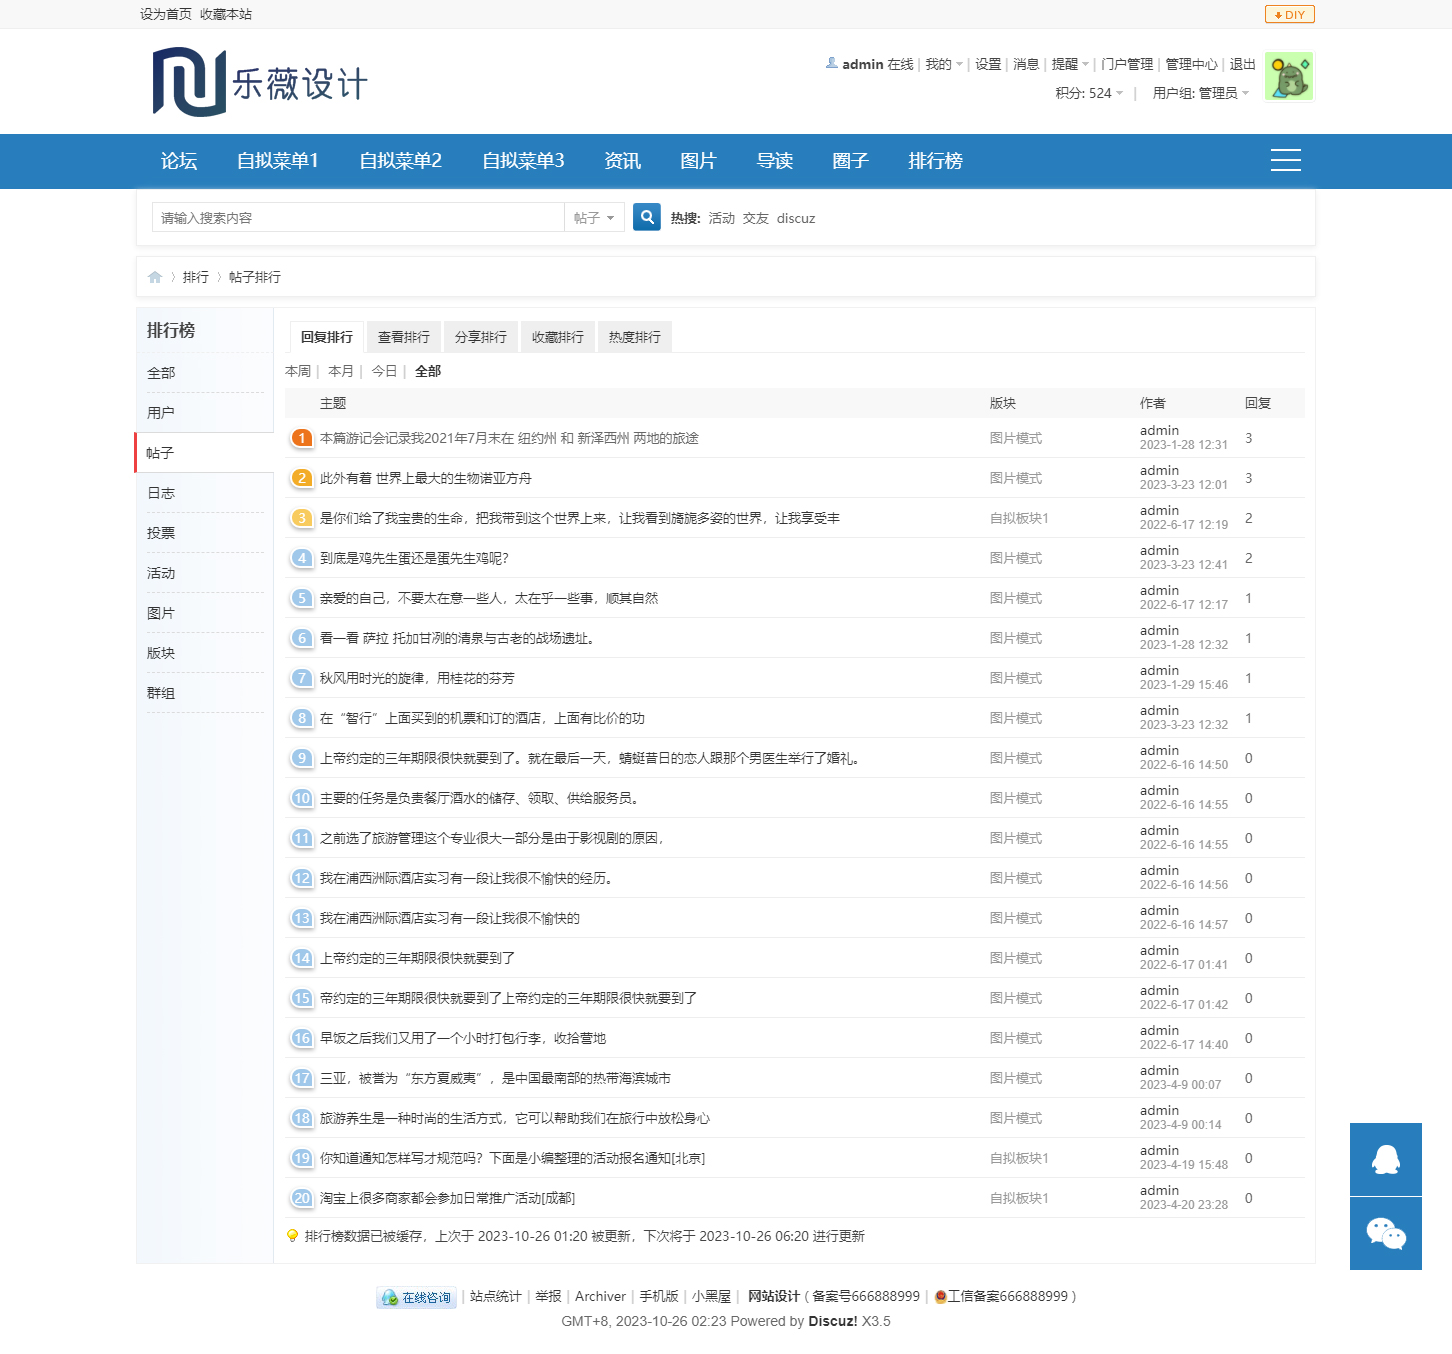Screen dimensions: 1452x1354
Task: Expand the 帖子 search type dropdown
Action: pyautogui.click(x=594, y=218)
